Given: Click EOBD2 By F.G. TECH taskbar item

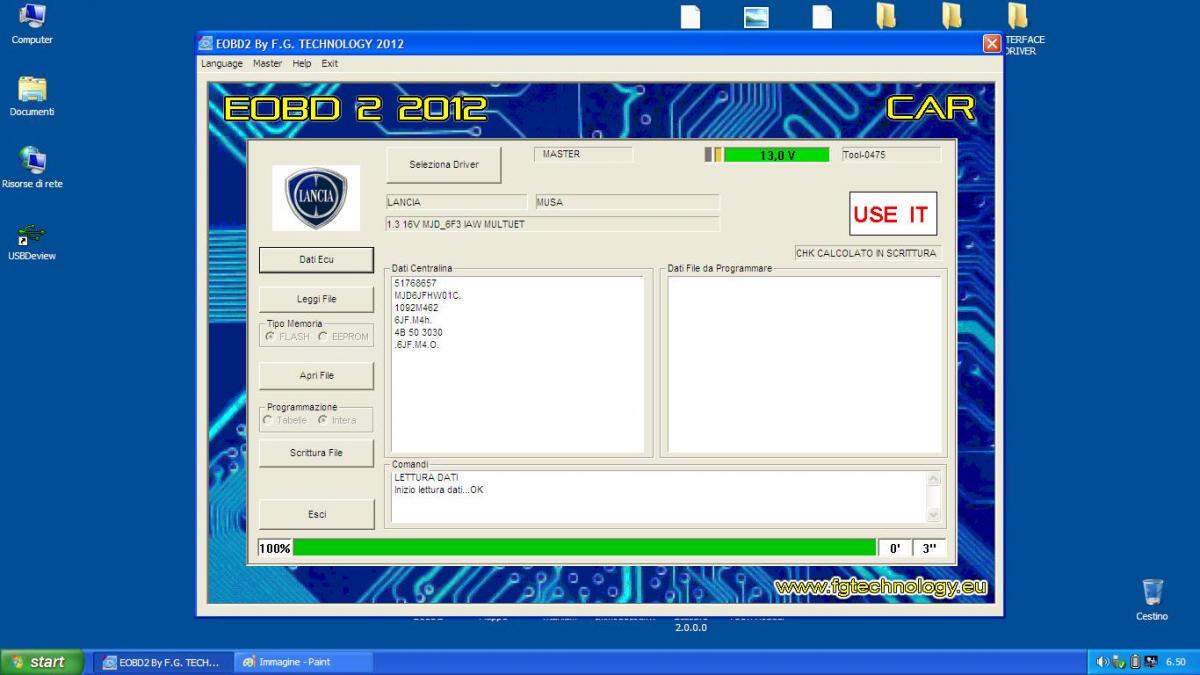Looking at the screenshot, I should [x=164, y=662].
